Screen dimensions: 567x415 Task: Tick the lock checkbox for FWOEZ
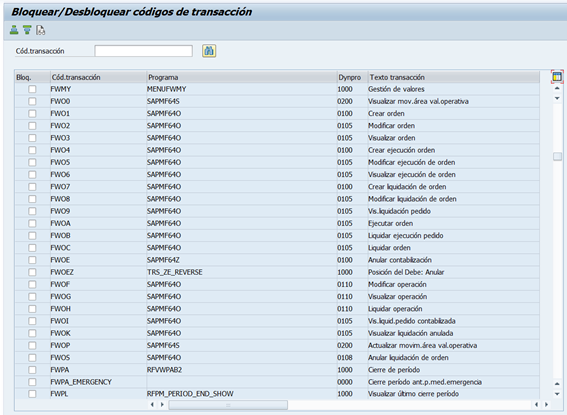point(32,272)
